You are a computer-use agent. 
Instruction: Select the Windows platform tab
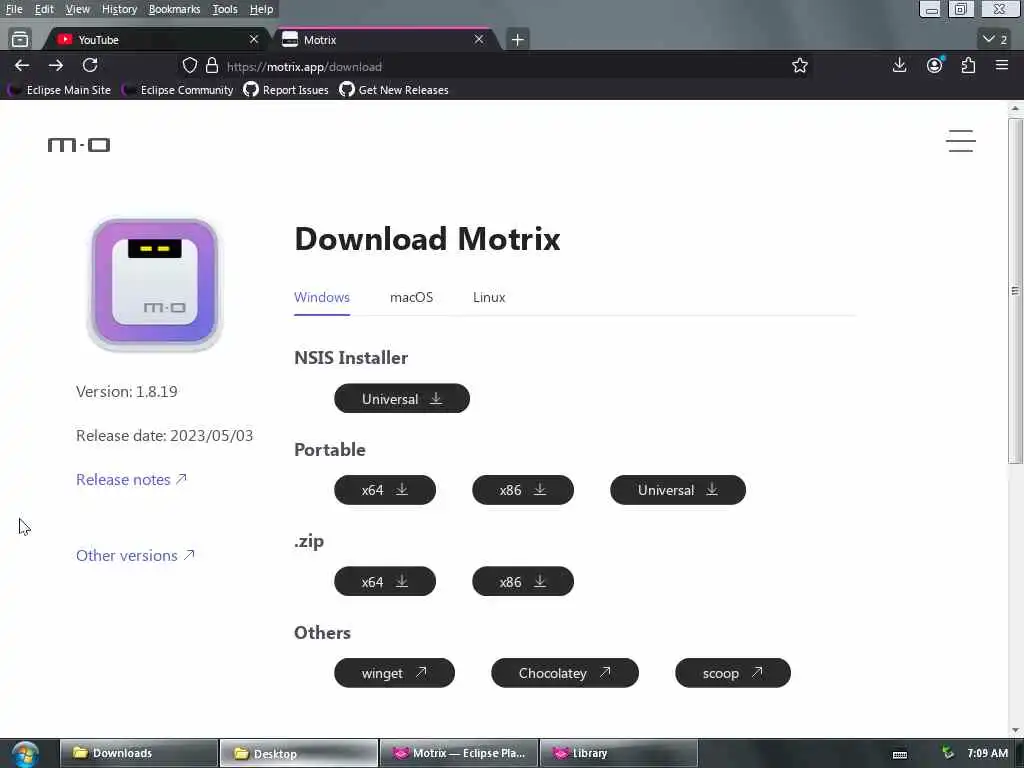coord(322,297)
